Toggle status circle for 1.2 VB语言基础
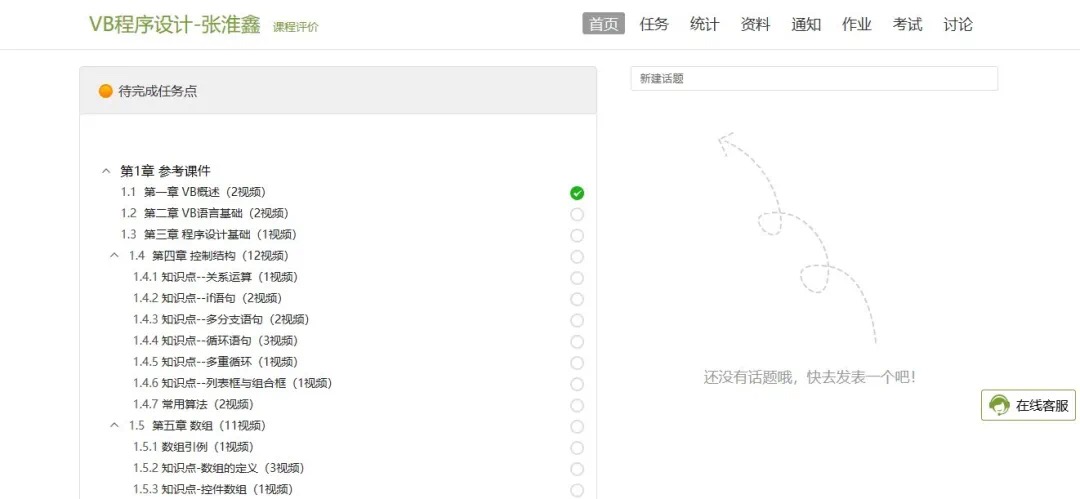 [577, 214]
